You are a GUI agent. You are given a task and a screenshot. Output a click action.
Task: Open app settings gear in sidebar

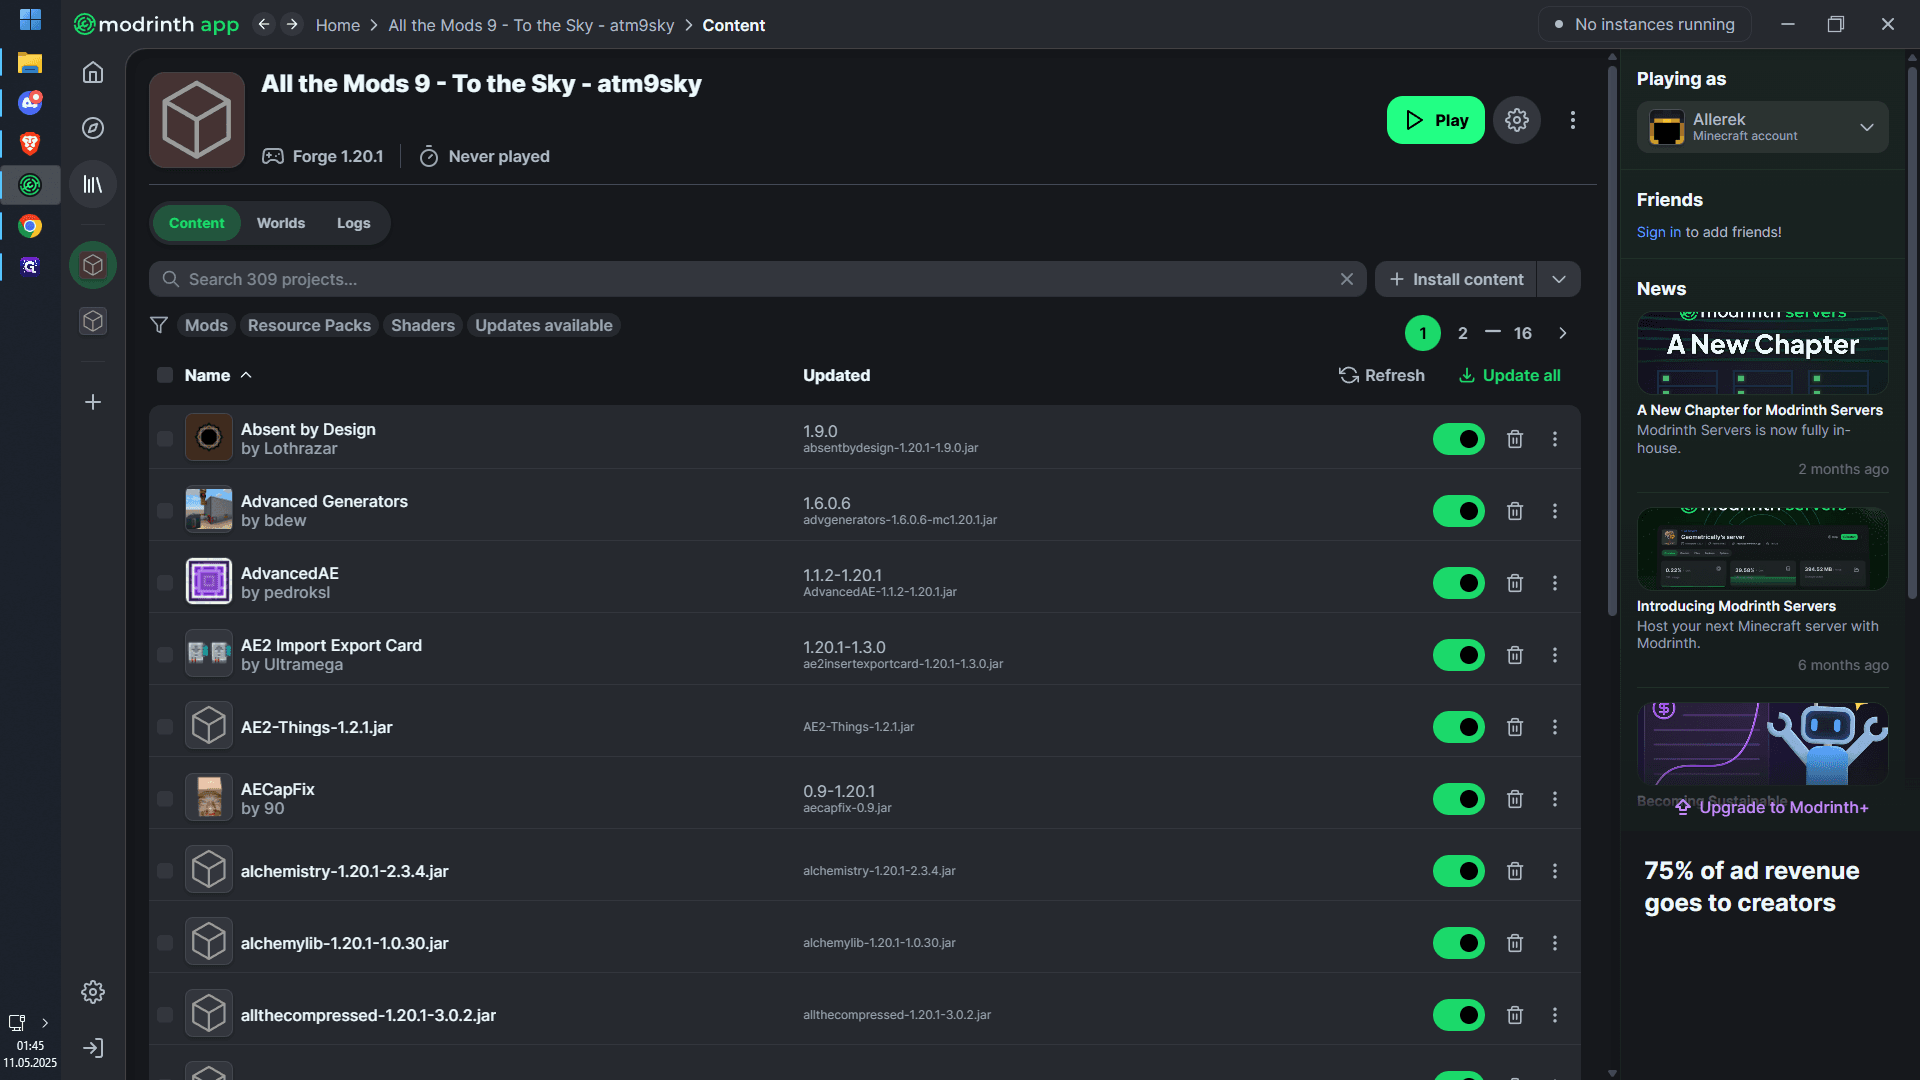coord(93,992)
